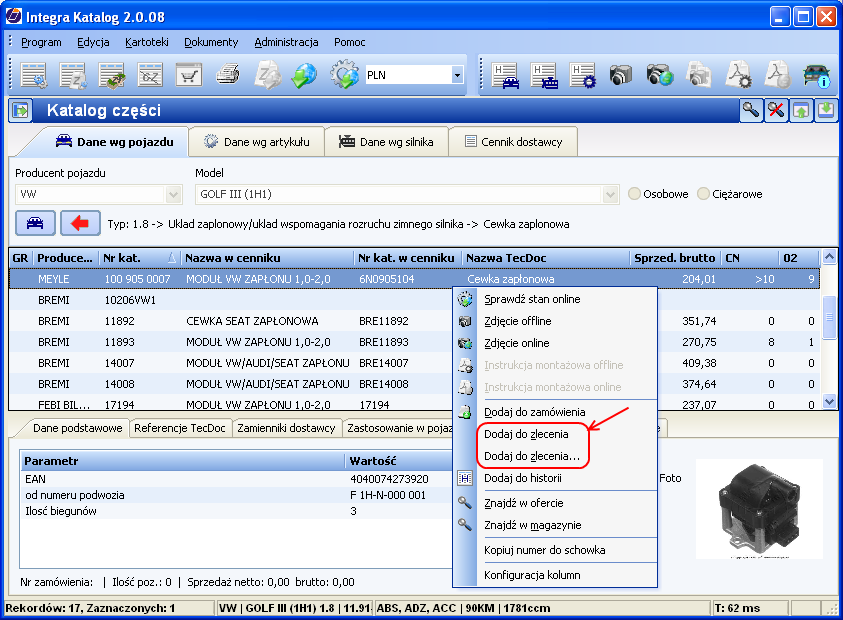Click the clear filter red X icon
Image resolution: width=843 pixels, height=620 pixels.
[x=776, y=111]
